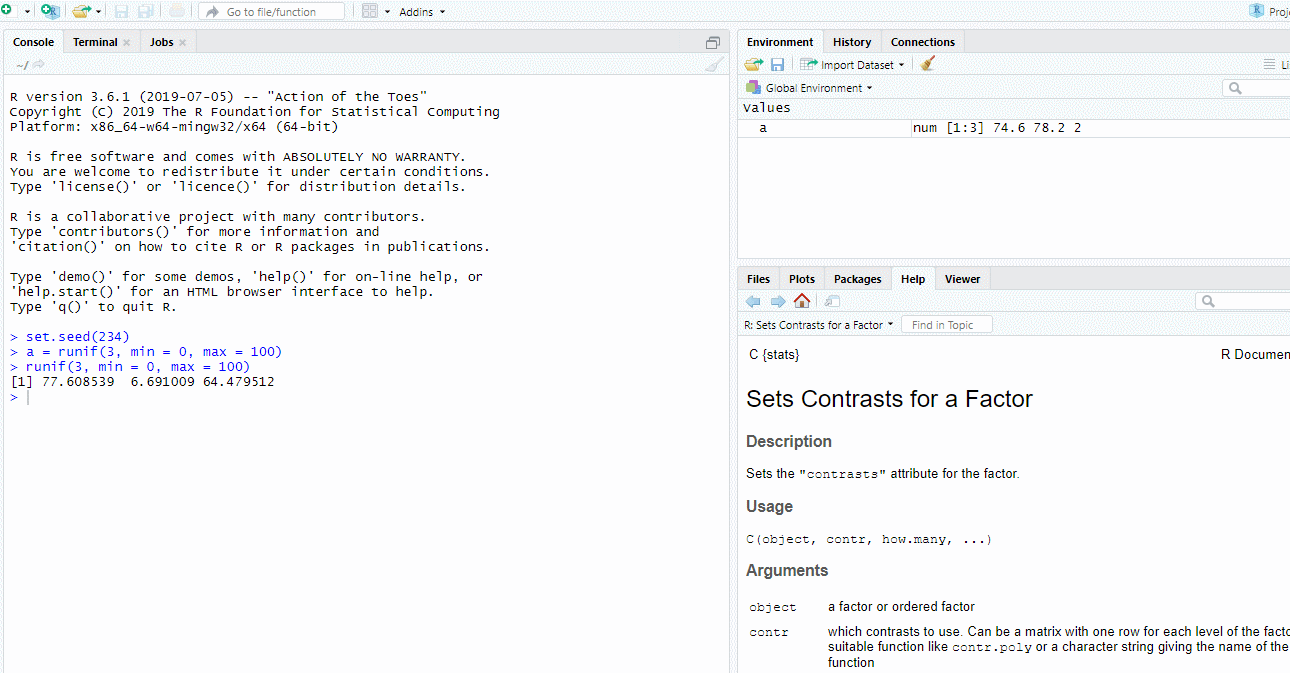Click the 'Usage' heading in Help
1290x673 pixels.
point(769,506)
